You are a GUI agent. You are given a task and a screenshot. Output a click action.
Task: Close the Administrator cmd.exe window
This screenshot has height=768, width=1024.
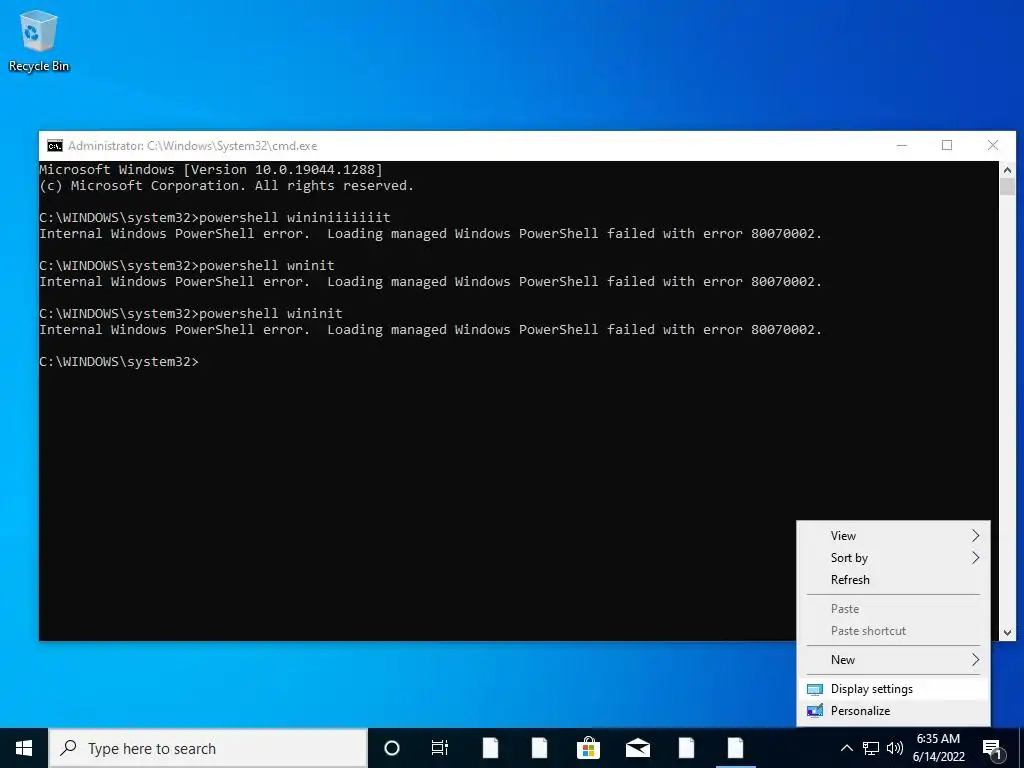pyautogui.click(x=993, y=145)
